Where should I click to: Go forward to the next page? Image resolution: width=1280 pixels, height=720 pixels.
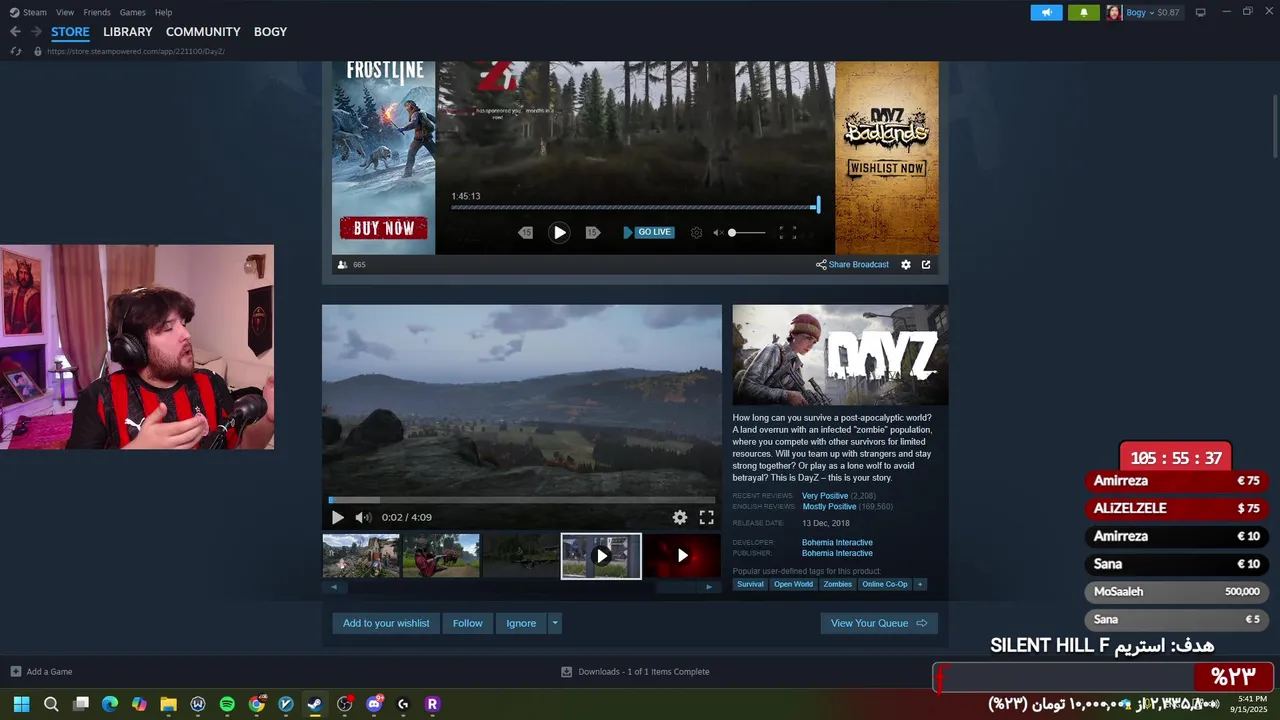pyautogui.click(x=36, y=32)
